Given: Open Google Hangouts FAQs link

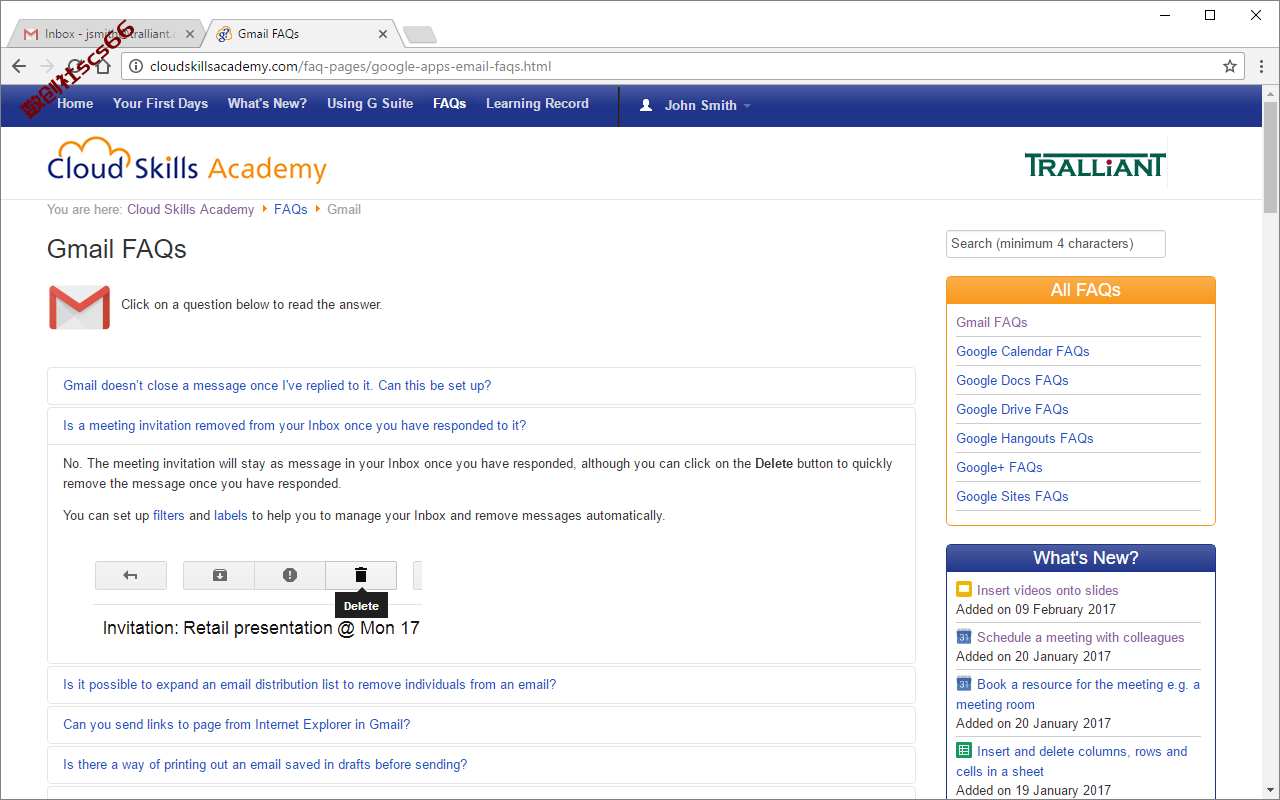Looking at the screenshot, I should click(x=1025, y=438).
